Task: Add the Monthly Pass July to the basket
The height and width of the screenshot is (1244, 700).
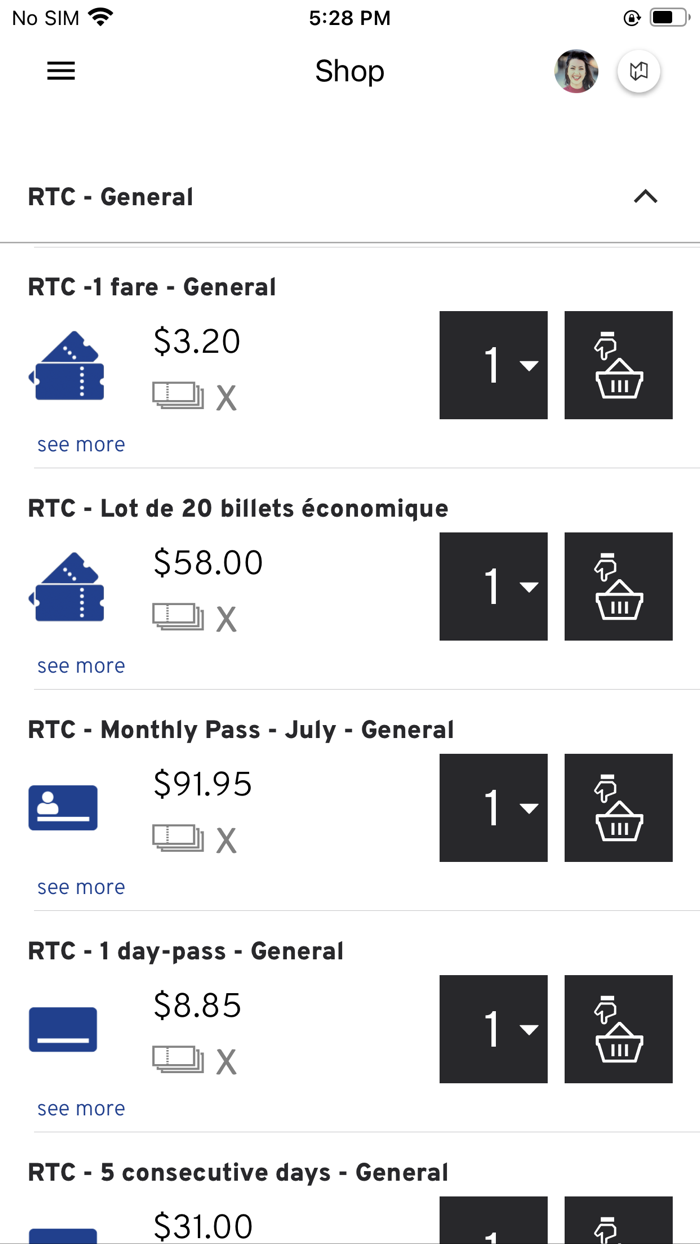Action: pos(618,807)
